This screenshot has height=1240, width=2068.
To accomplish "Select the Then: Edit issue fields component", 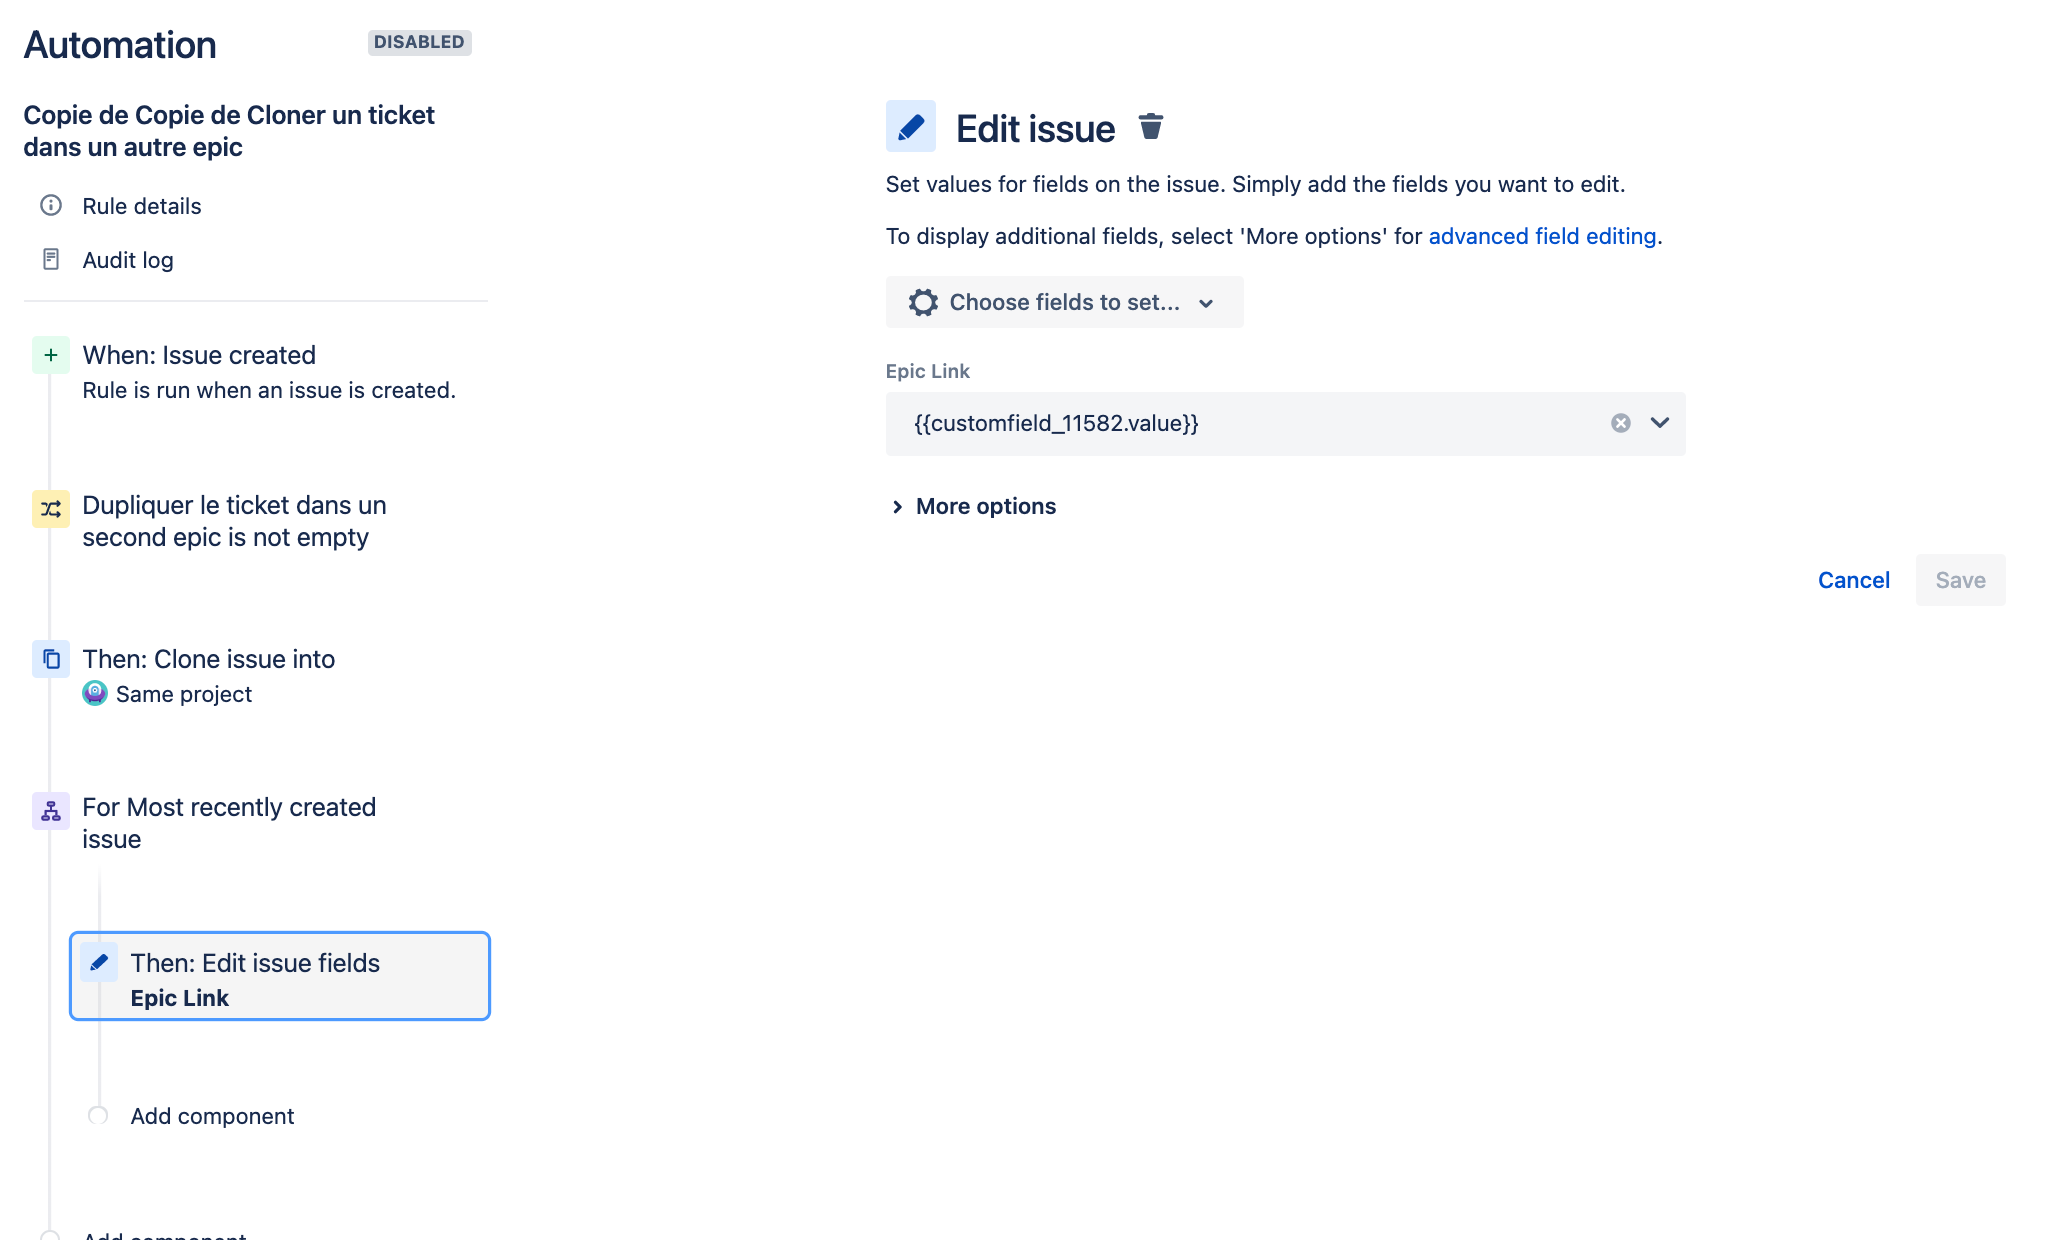I will tap(279, 976).
